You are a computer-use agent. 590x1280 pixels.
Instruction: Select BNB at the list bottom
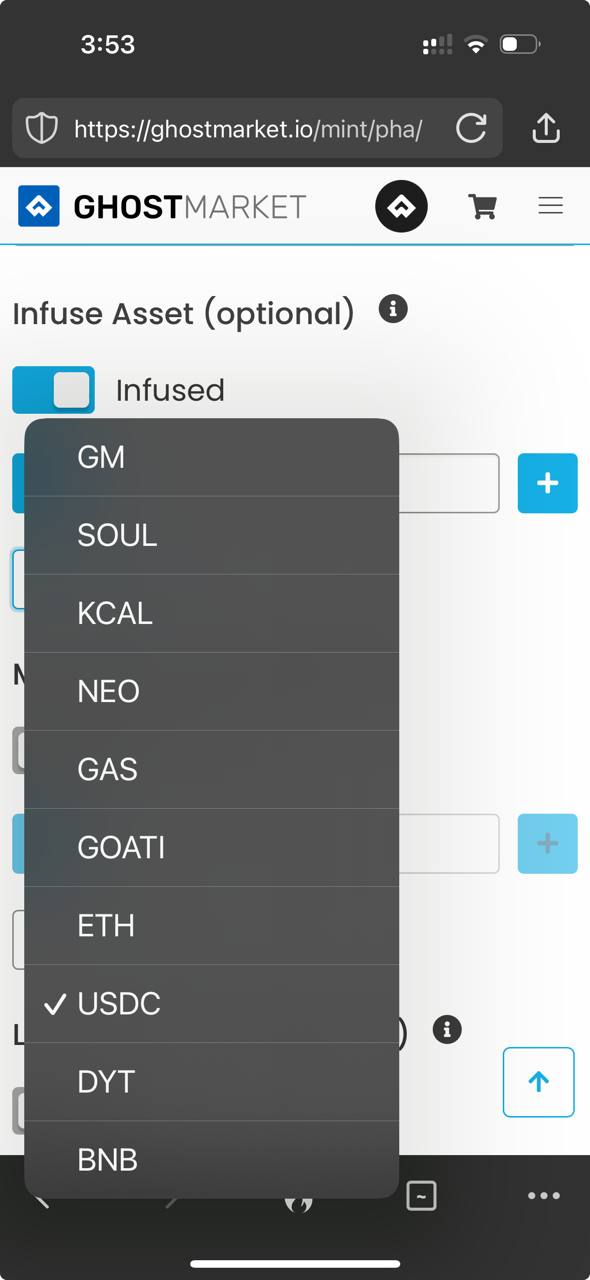click(212, 1160)
